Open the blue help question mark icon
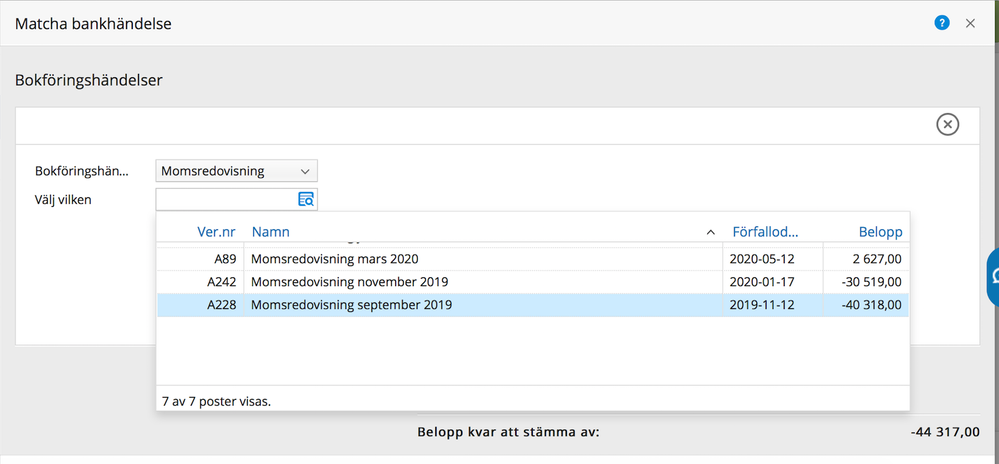The image size is (999, 464). (x=942, y=24)
